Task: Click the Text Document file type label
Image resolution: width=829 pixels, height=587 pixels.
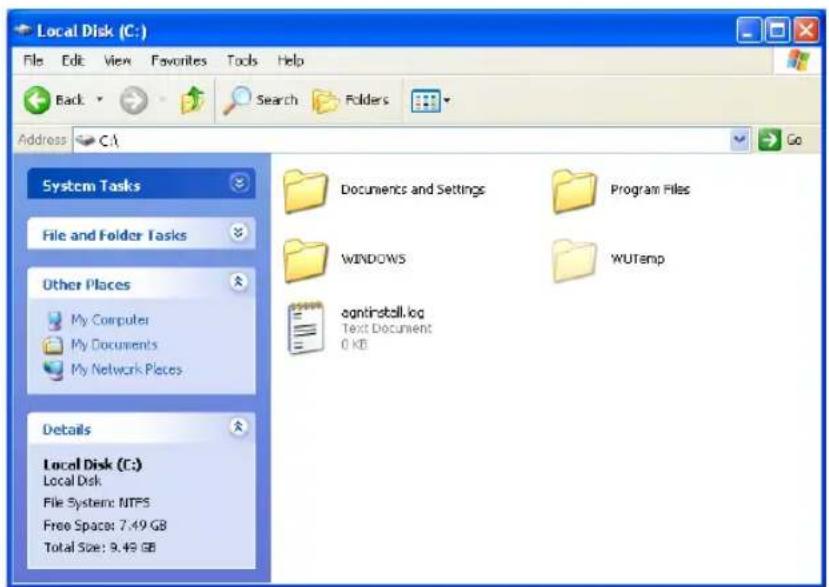Action: click(x=386, y=328)
